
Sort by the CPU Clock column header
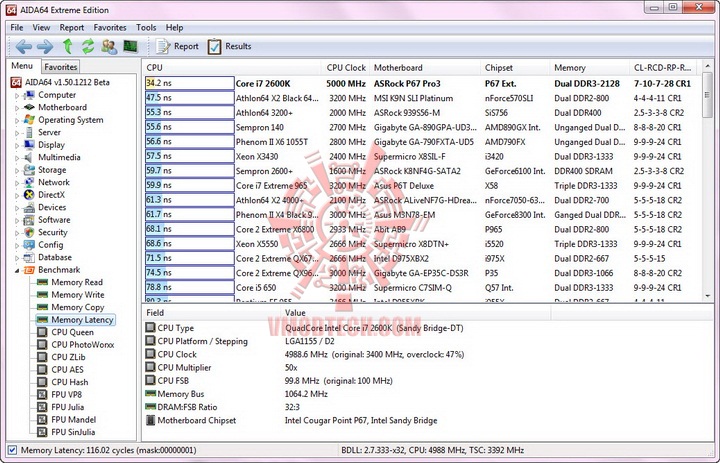[x=346, y=68]
